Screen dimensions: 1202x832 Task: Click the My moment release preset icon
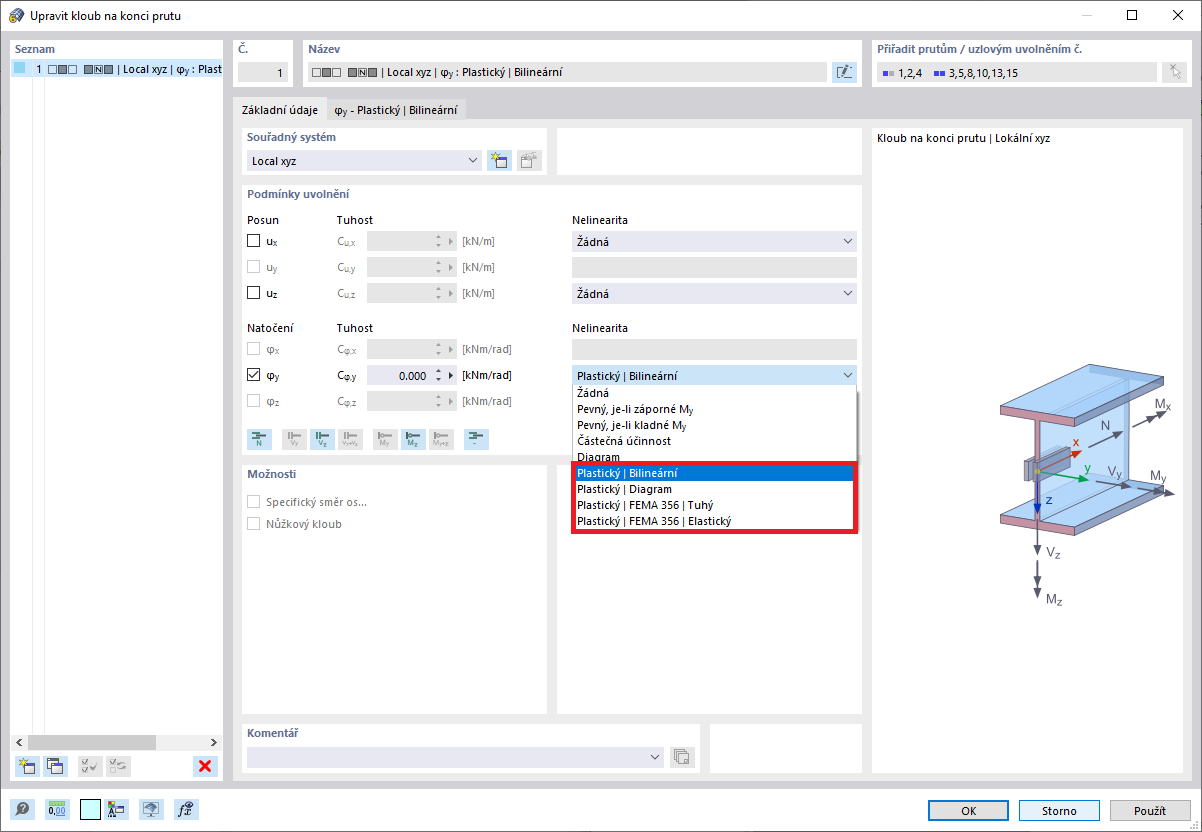385,438
